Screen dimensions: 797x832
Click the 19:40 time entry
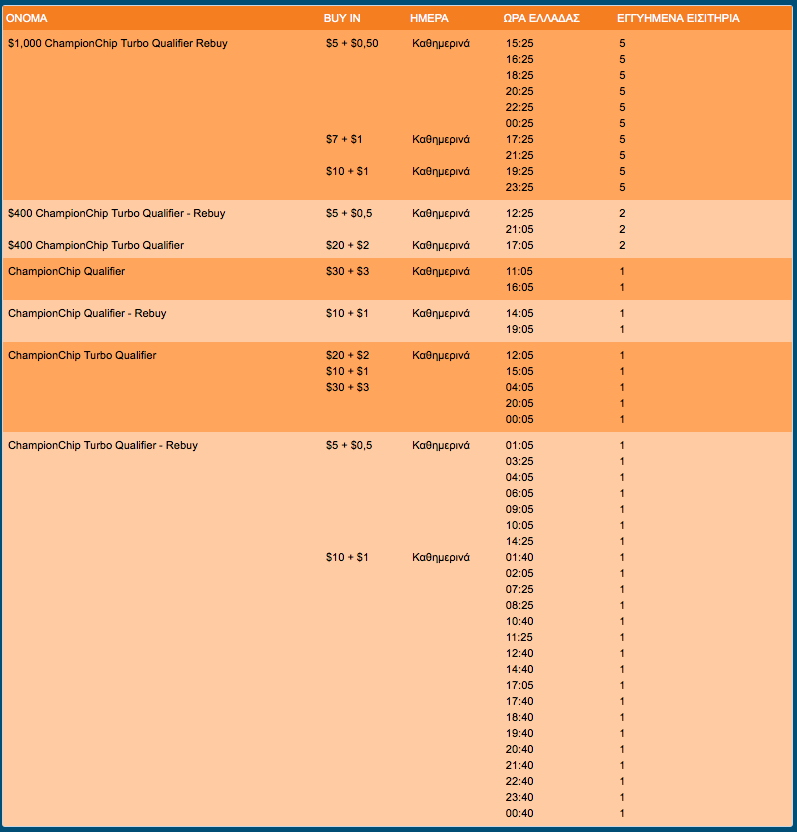pyautogui.click(x=519, y=733)
